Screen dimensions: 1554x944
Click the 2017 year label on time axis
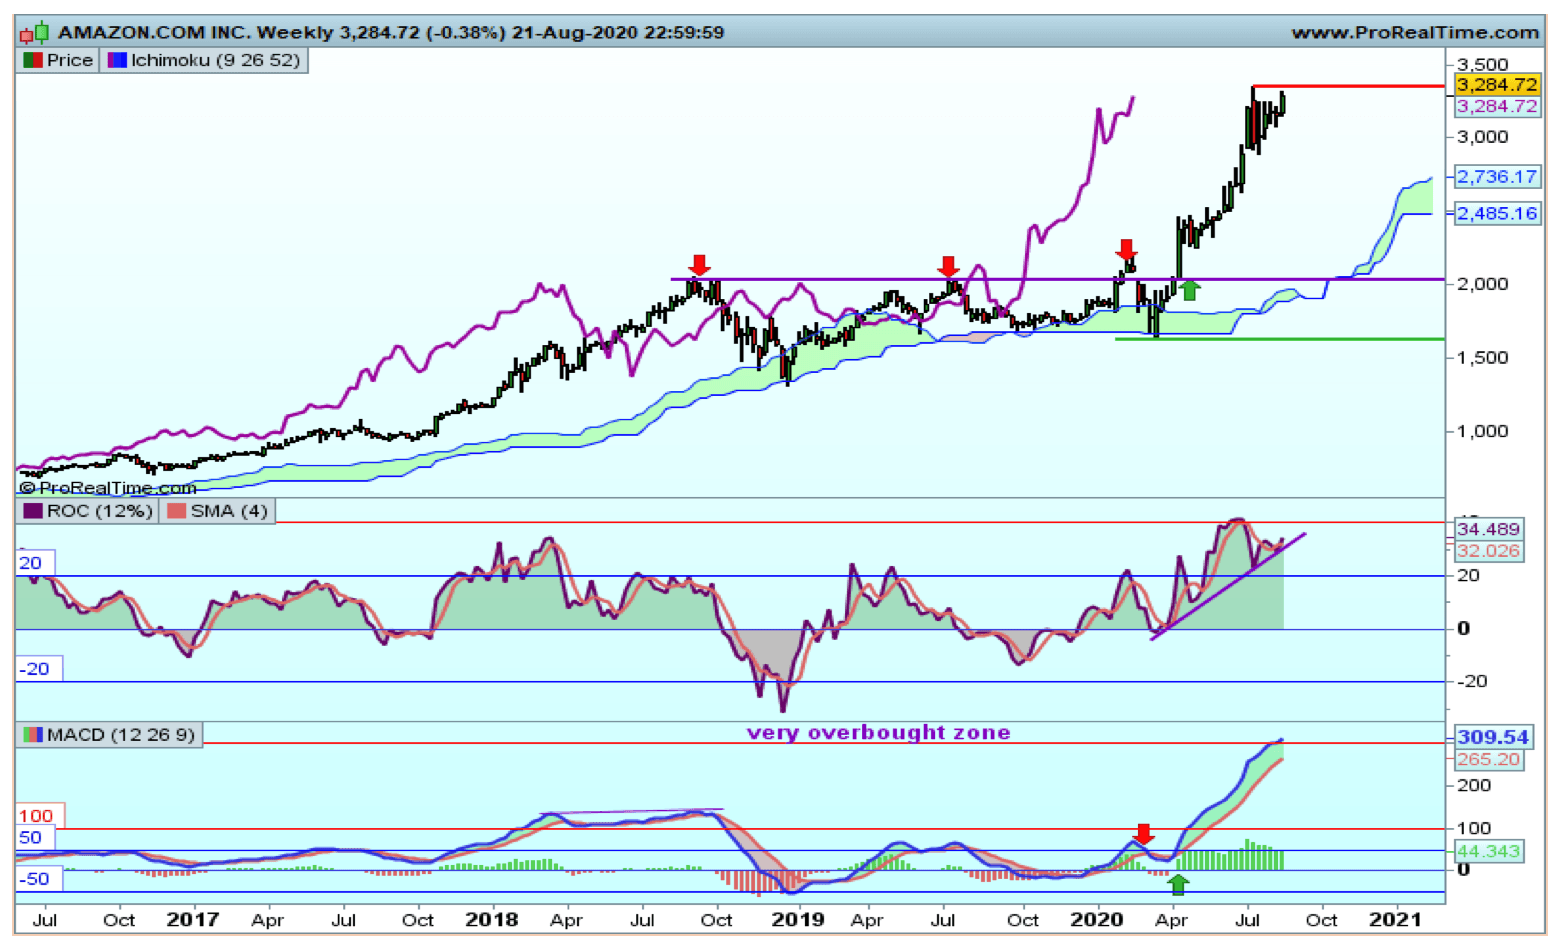192,919
